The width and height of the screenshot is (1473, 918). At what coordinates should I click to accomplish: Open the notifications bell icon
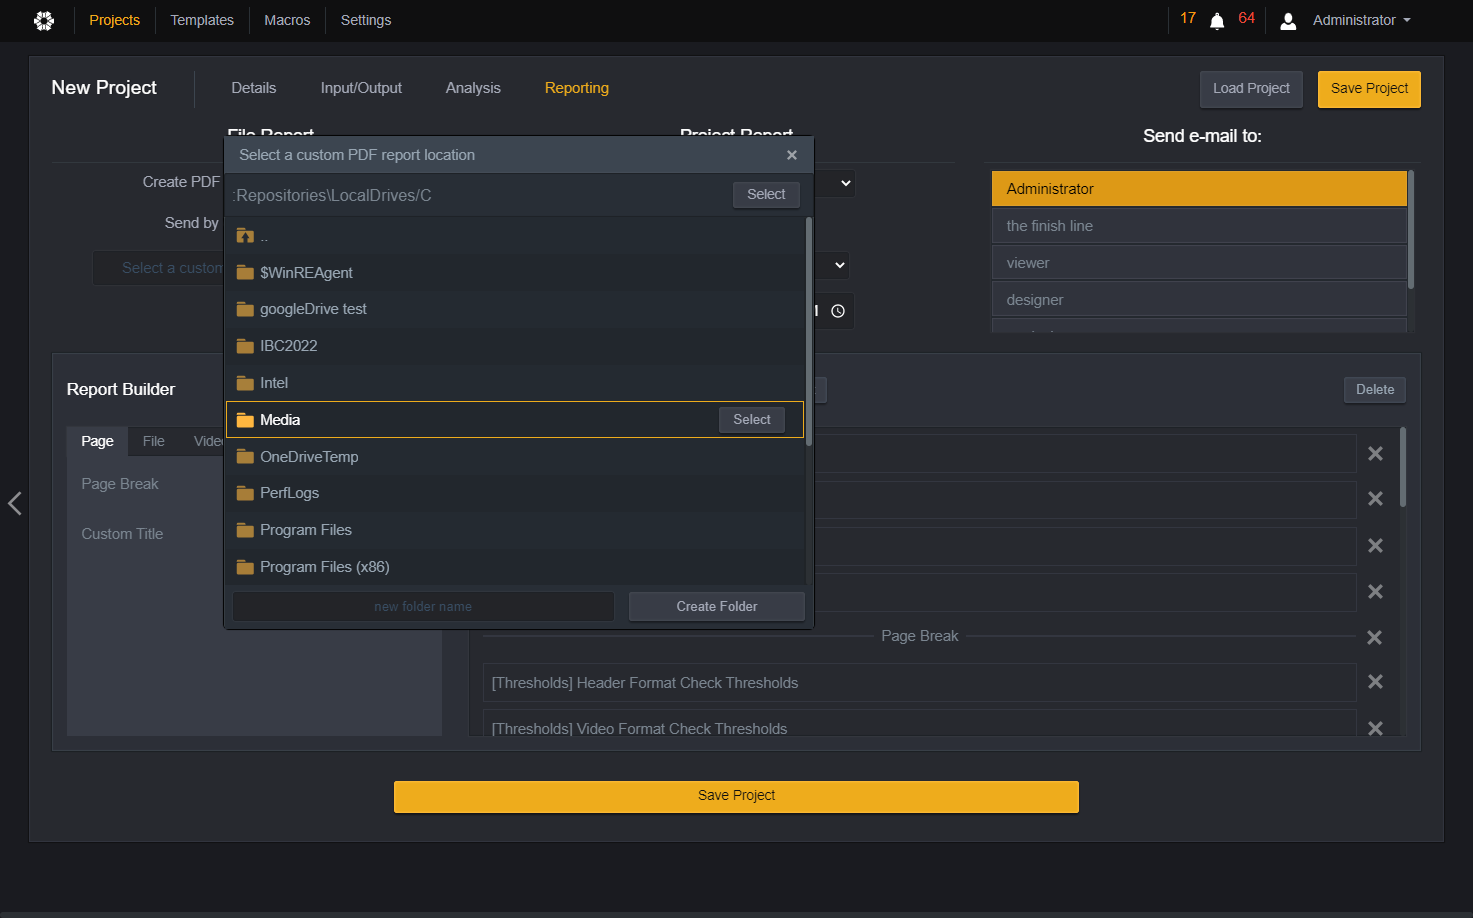1217,21
